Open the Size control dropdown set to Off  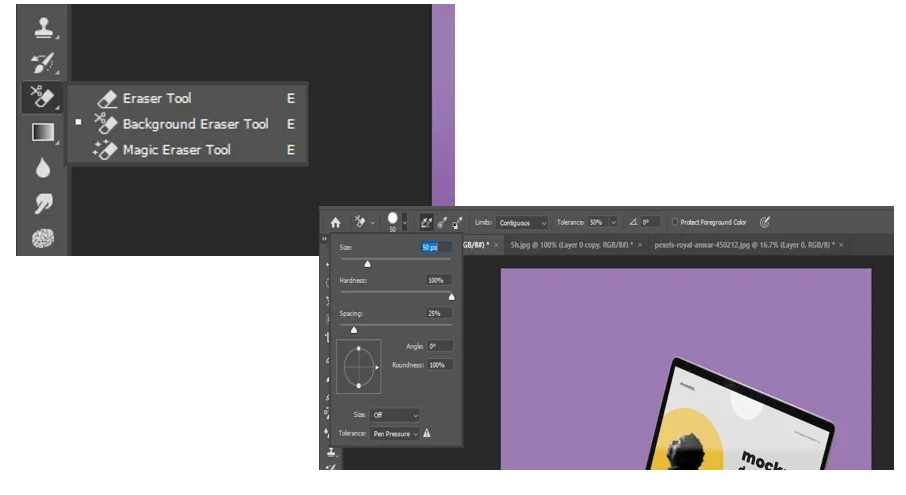[395, 415]
